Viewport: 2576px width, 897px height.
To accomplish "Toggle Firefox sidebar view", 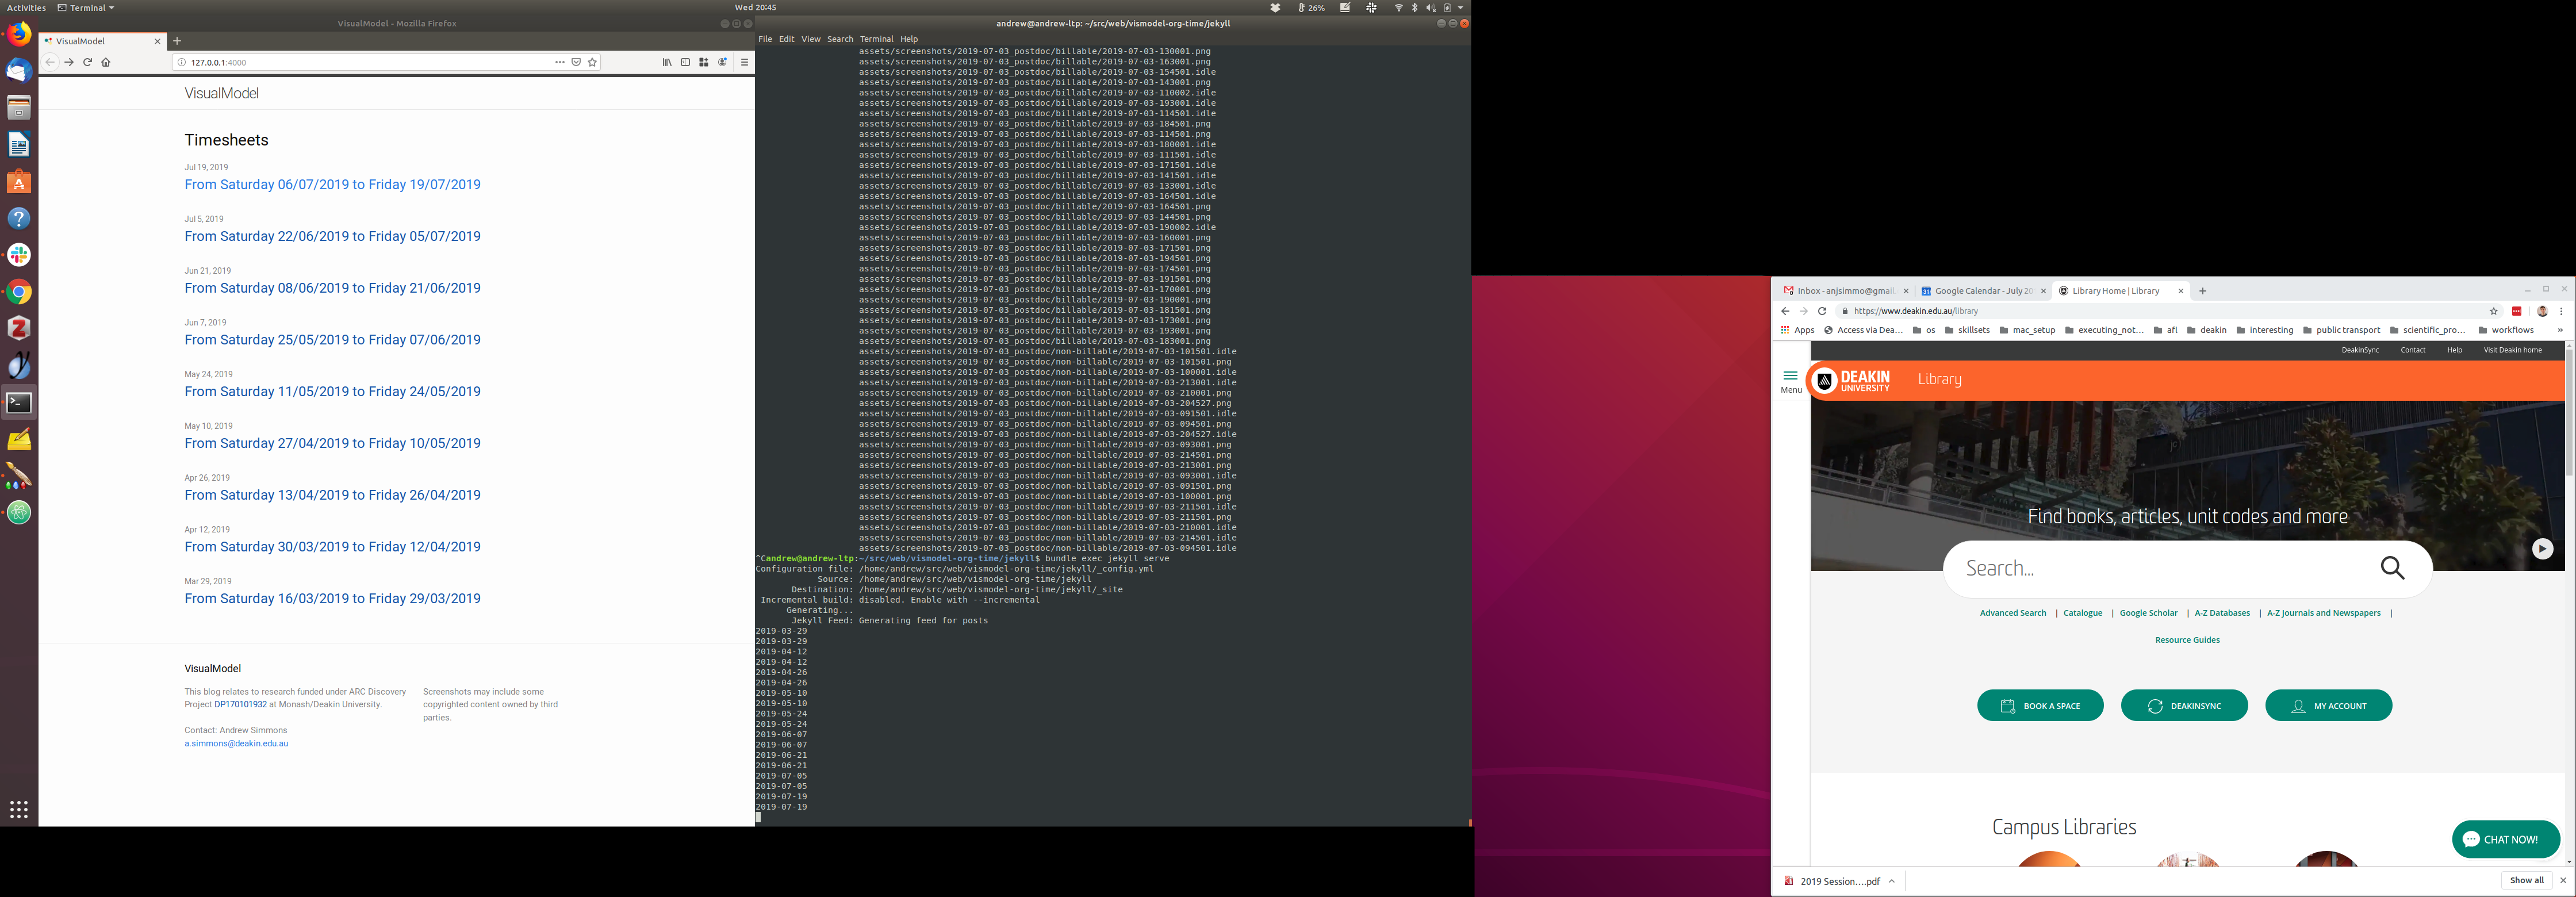I will point(685,62).
